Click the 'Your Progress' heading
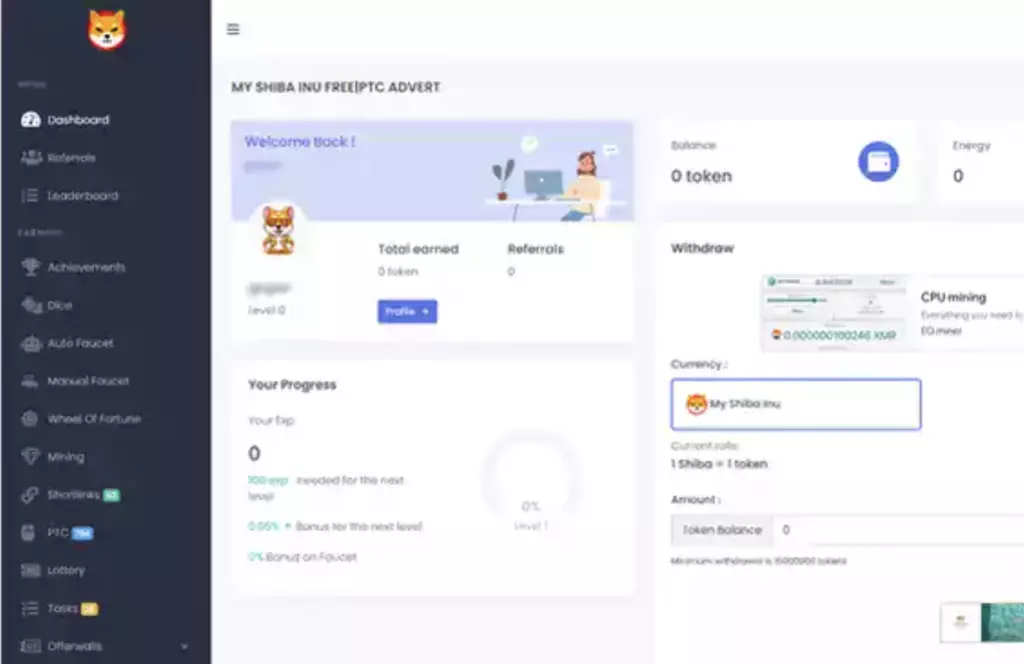This screenshot has height=664, width=1024. pyautogui.click(x=292, y=385)
